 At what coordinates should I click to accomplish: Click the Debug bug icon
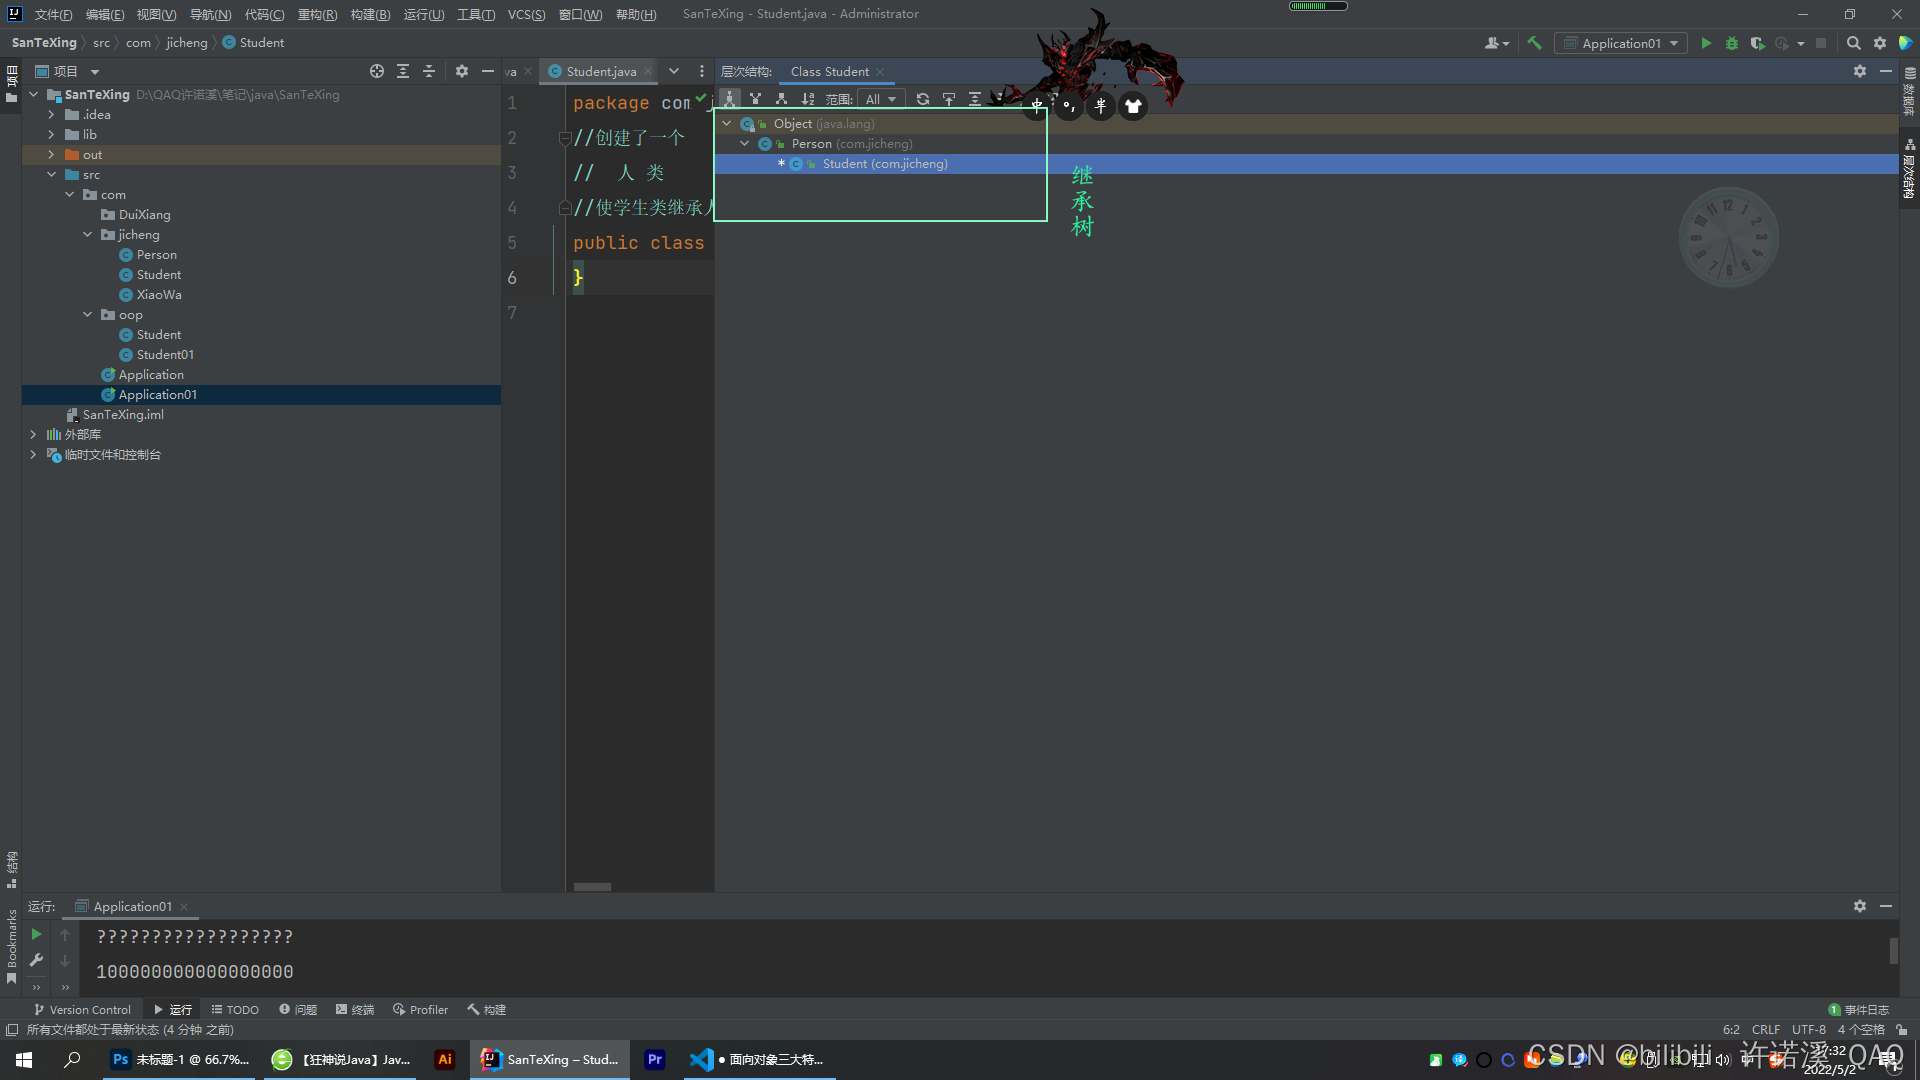point(1732,43)
